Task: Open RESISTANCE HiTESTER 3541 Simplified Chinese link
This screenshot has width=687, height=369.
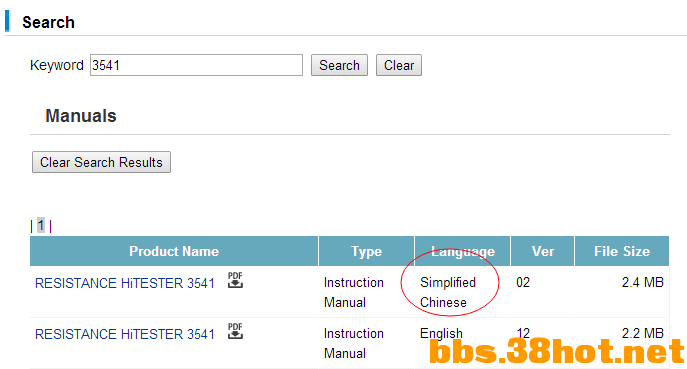Action: point(125,283)
